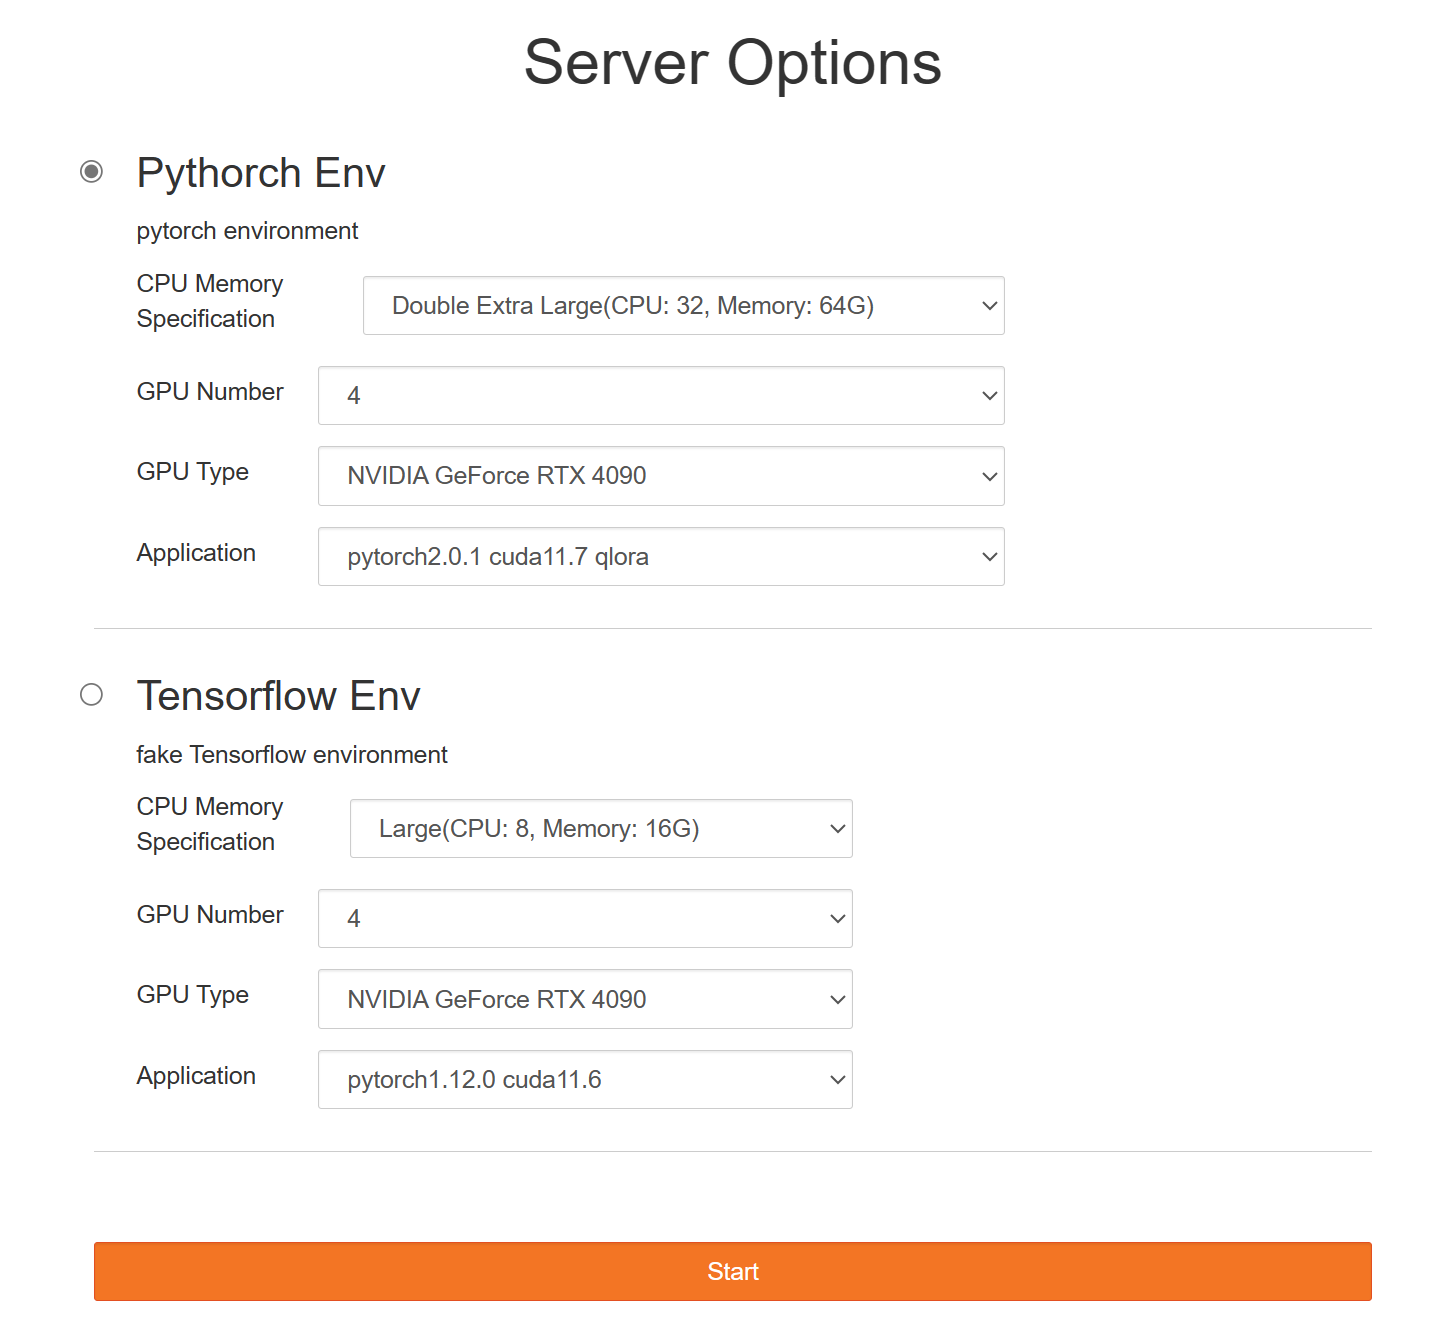This screenshot has height=1324, width=1435.
Task: Open the Pythorch GPU Number dropdown
Action: (660, 396)
